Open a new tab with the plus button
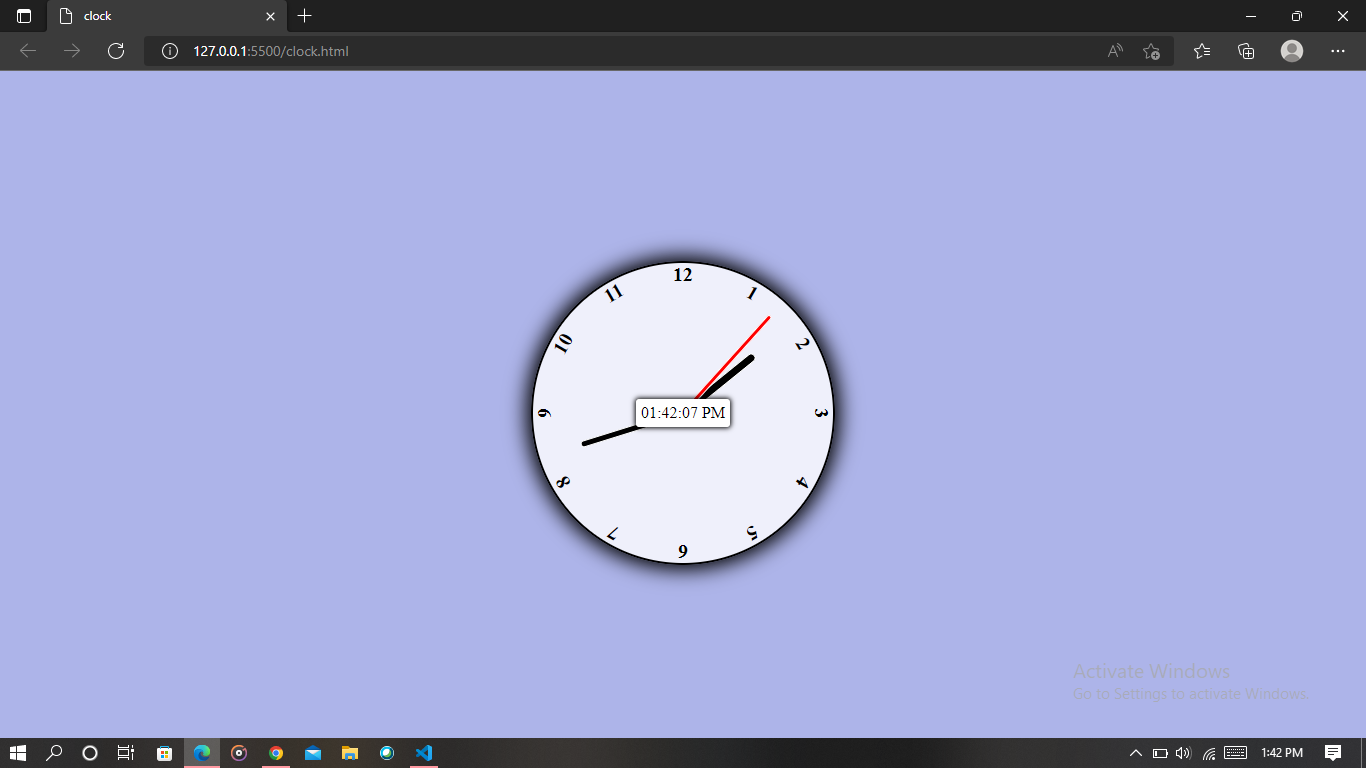This screenshot has width=1366, height=768. [305, 16]
